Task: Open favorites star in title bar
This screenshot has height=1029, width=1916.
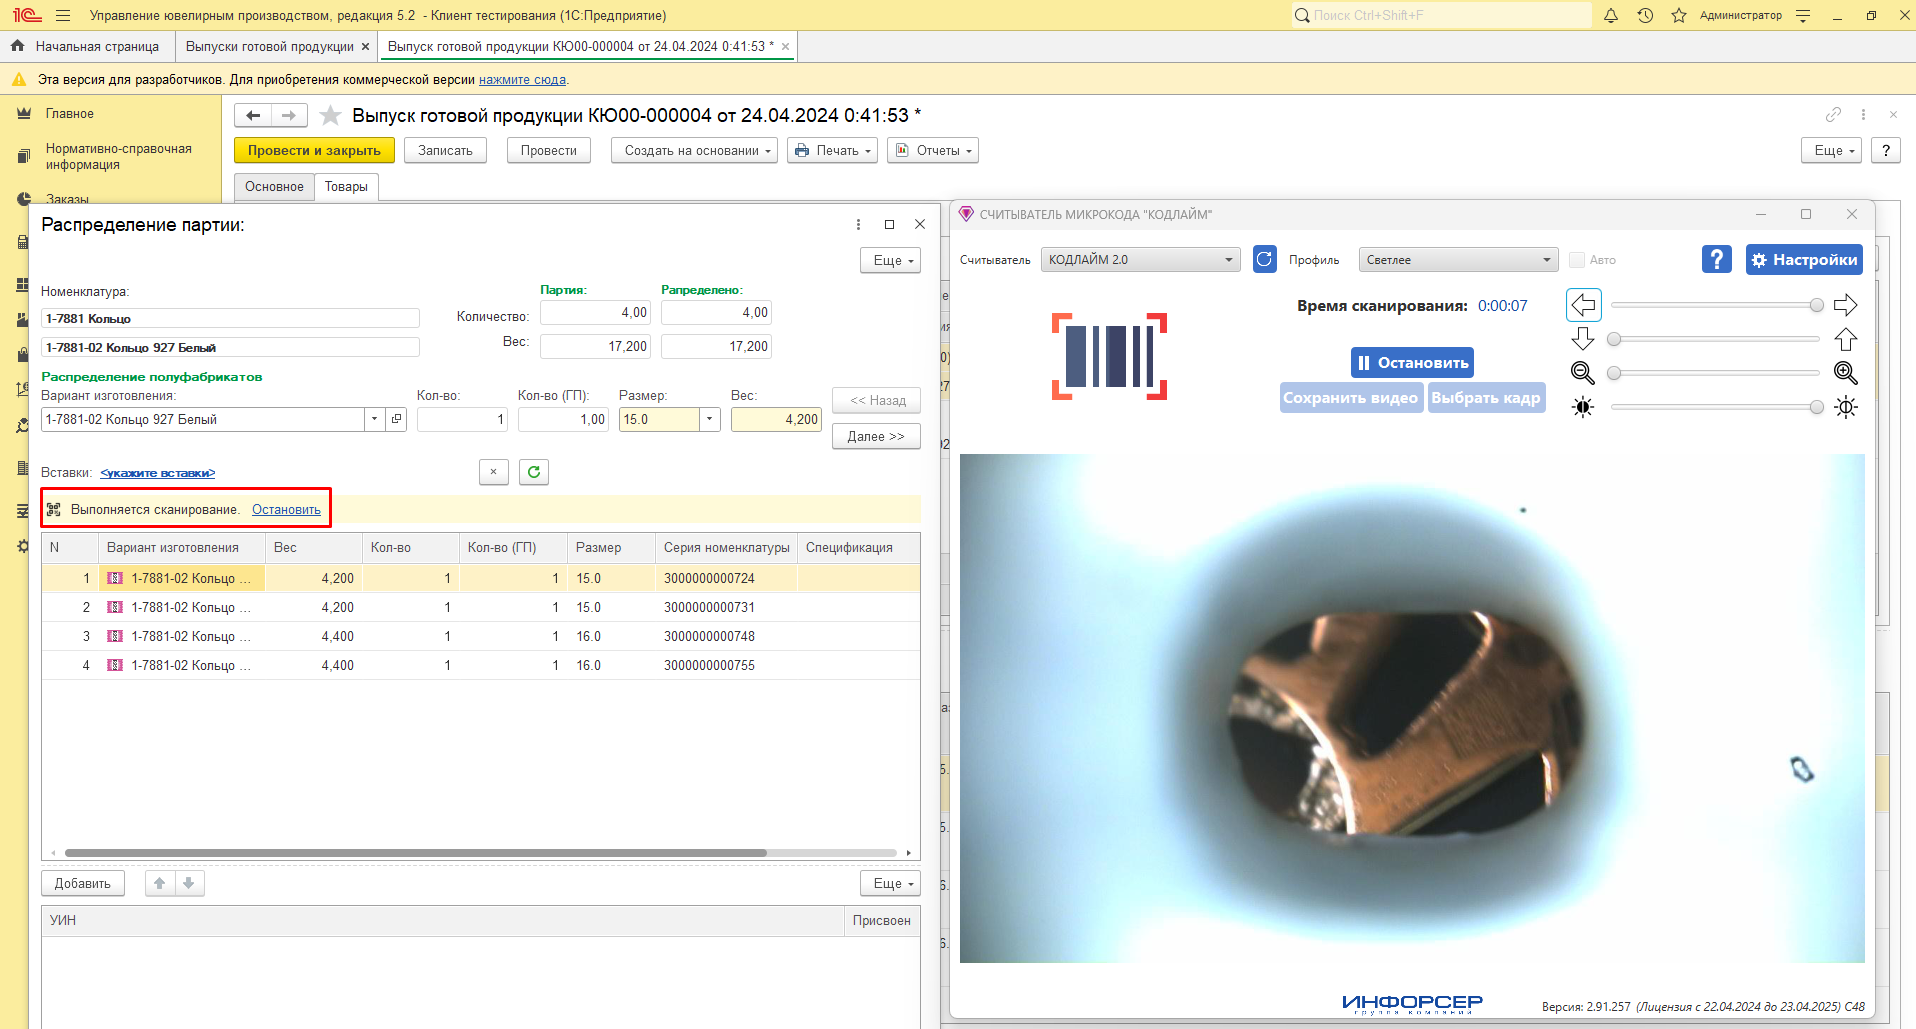Action: [x=1679, y=15]
